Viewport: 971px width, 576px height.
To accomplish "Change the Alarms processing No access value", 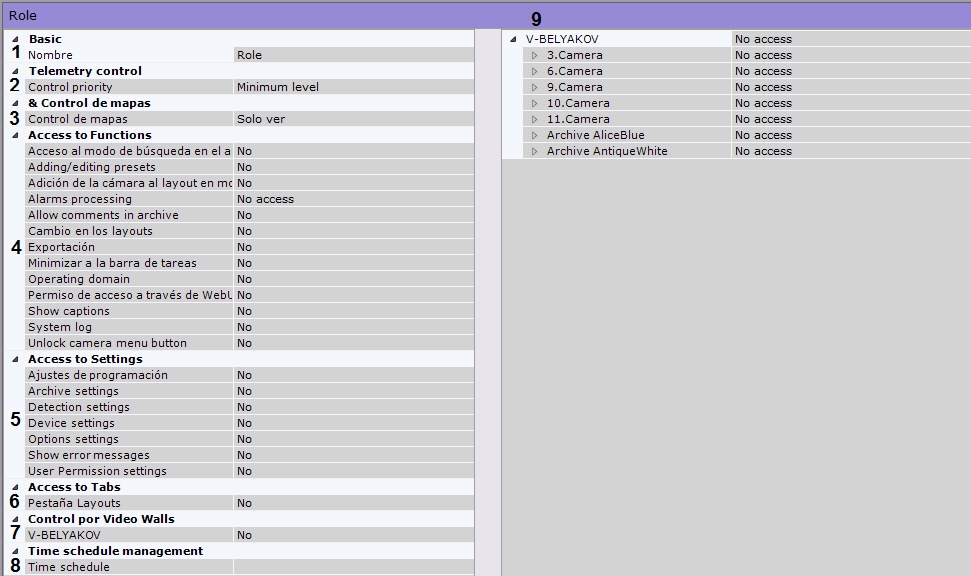I will click(352, 199).
